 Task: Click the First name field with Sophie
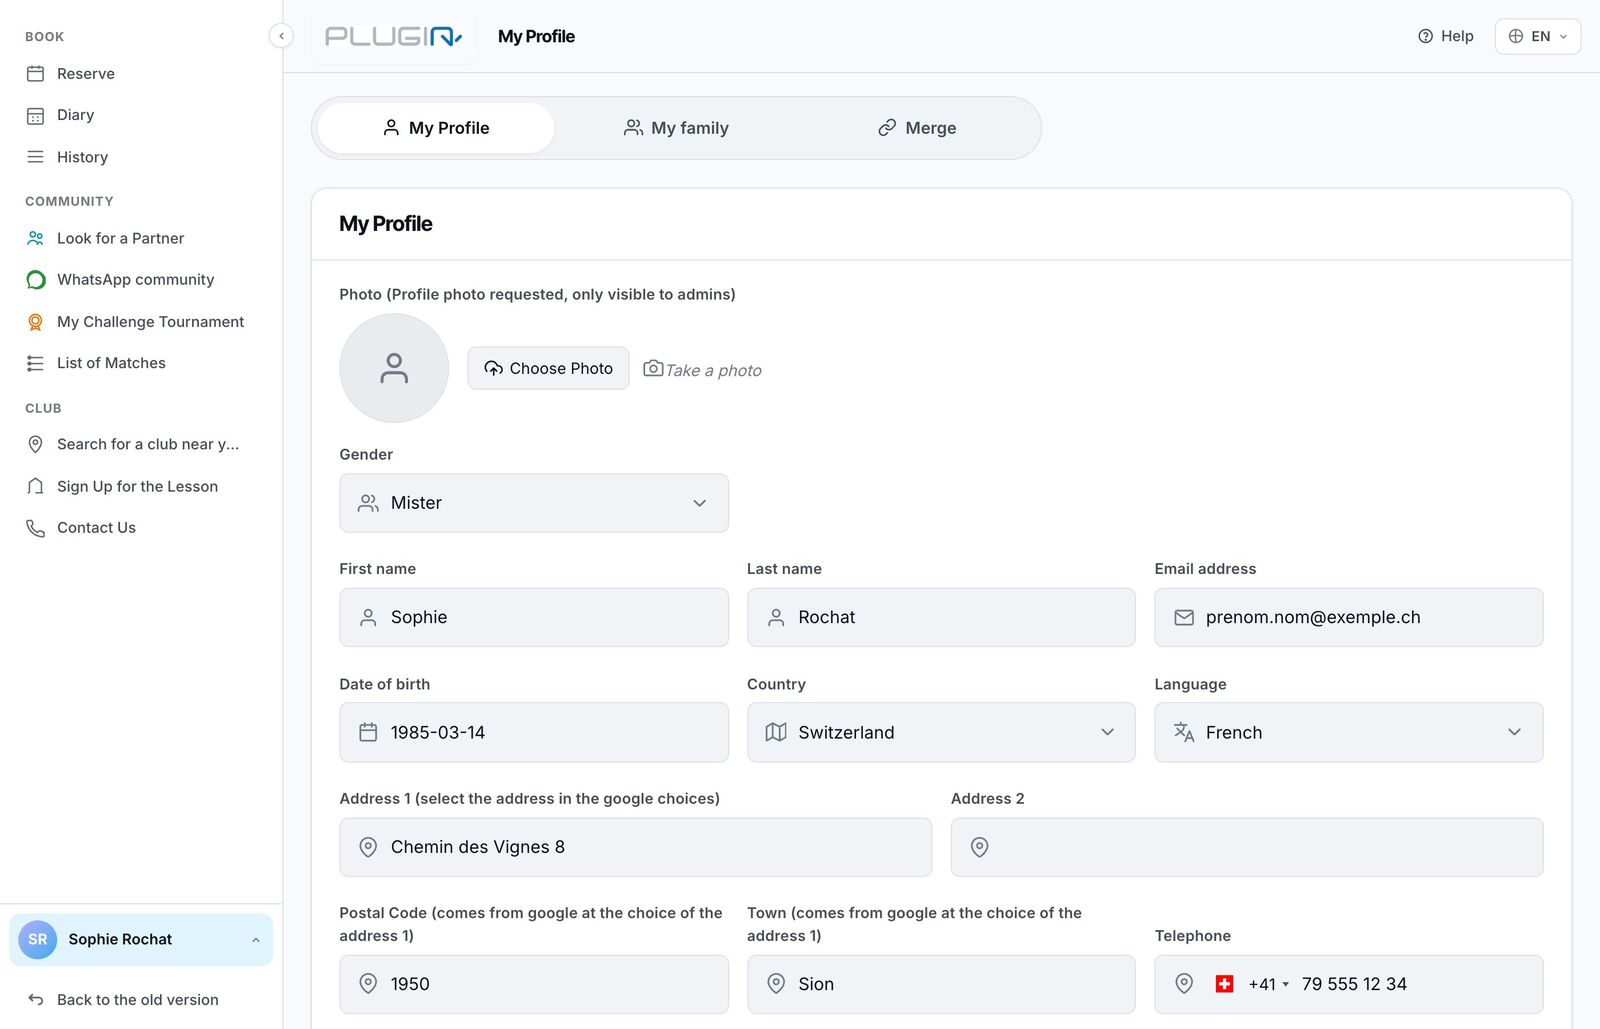point(534,618)
